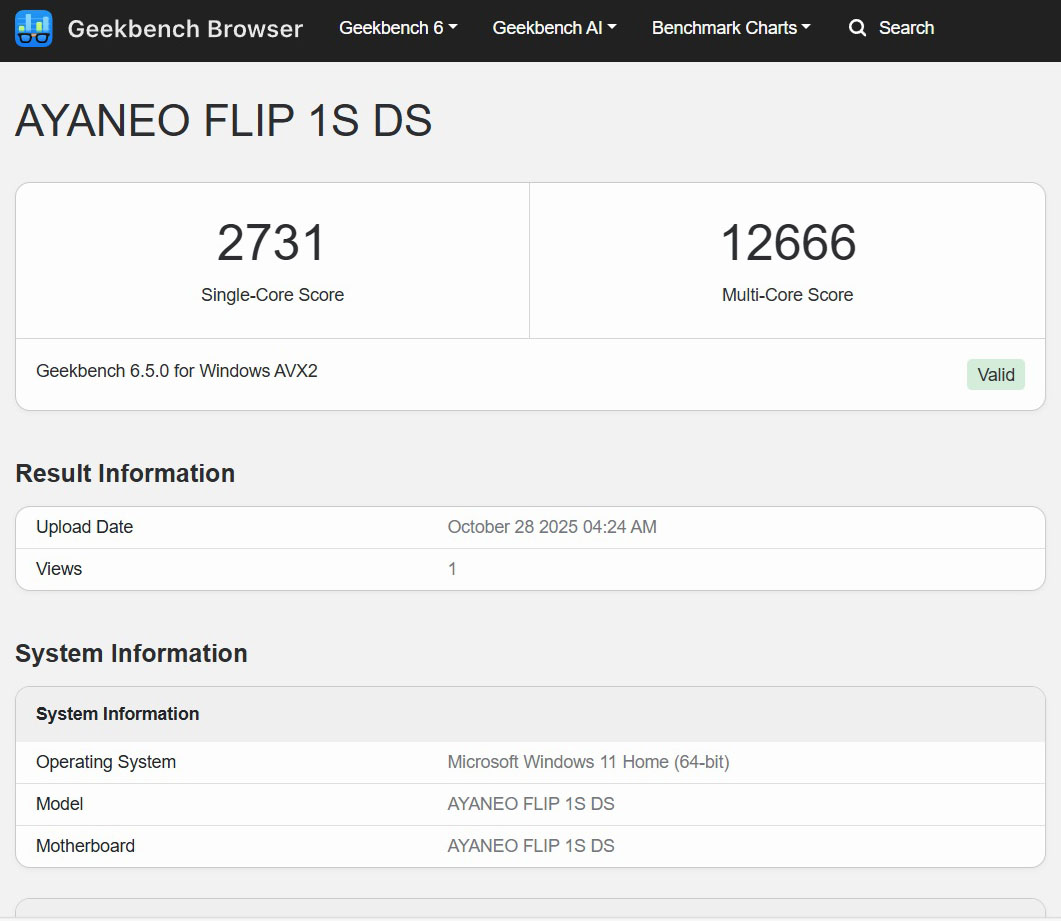Screen dimensions: 1061x921
Task: Select the Search text in navbar
Action: (906, 28)
